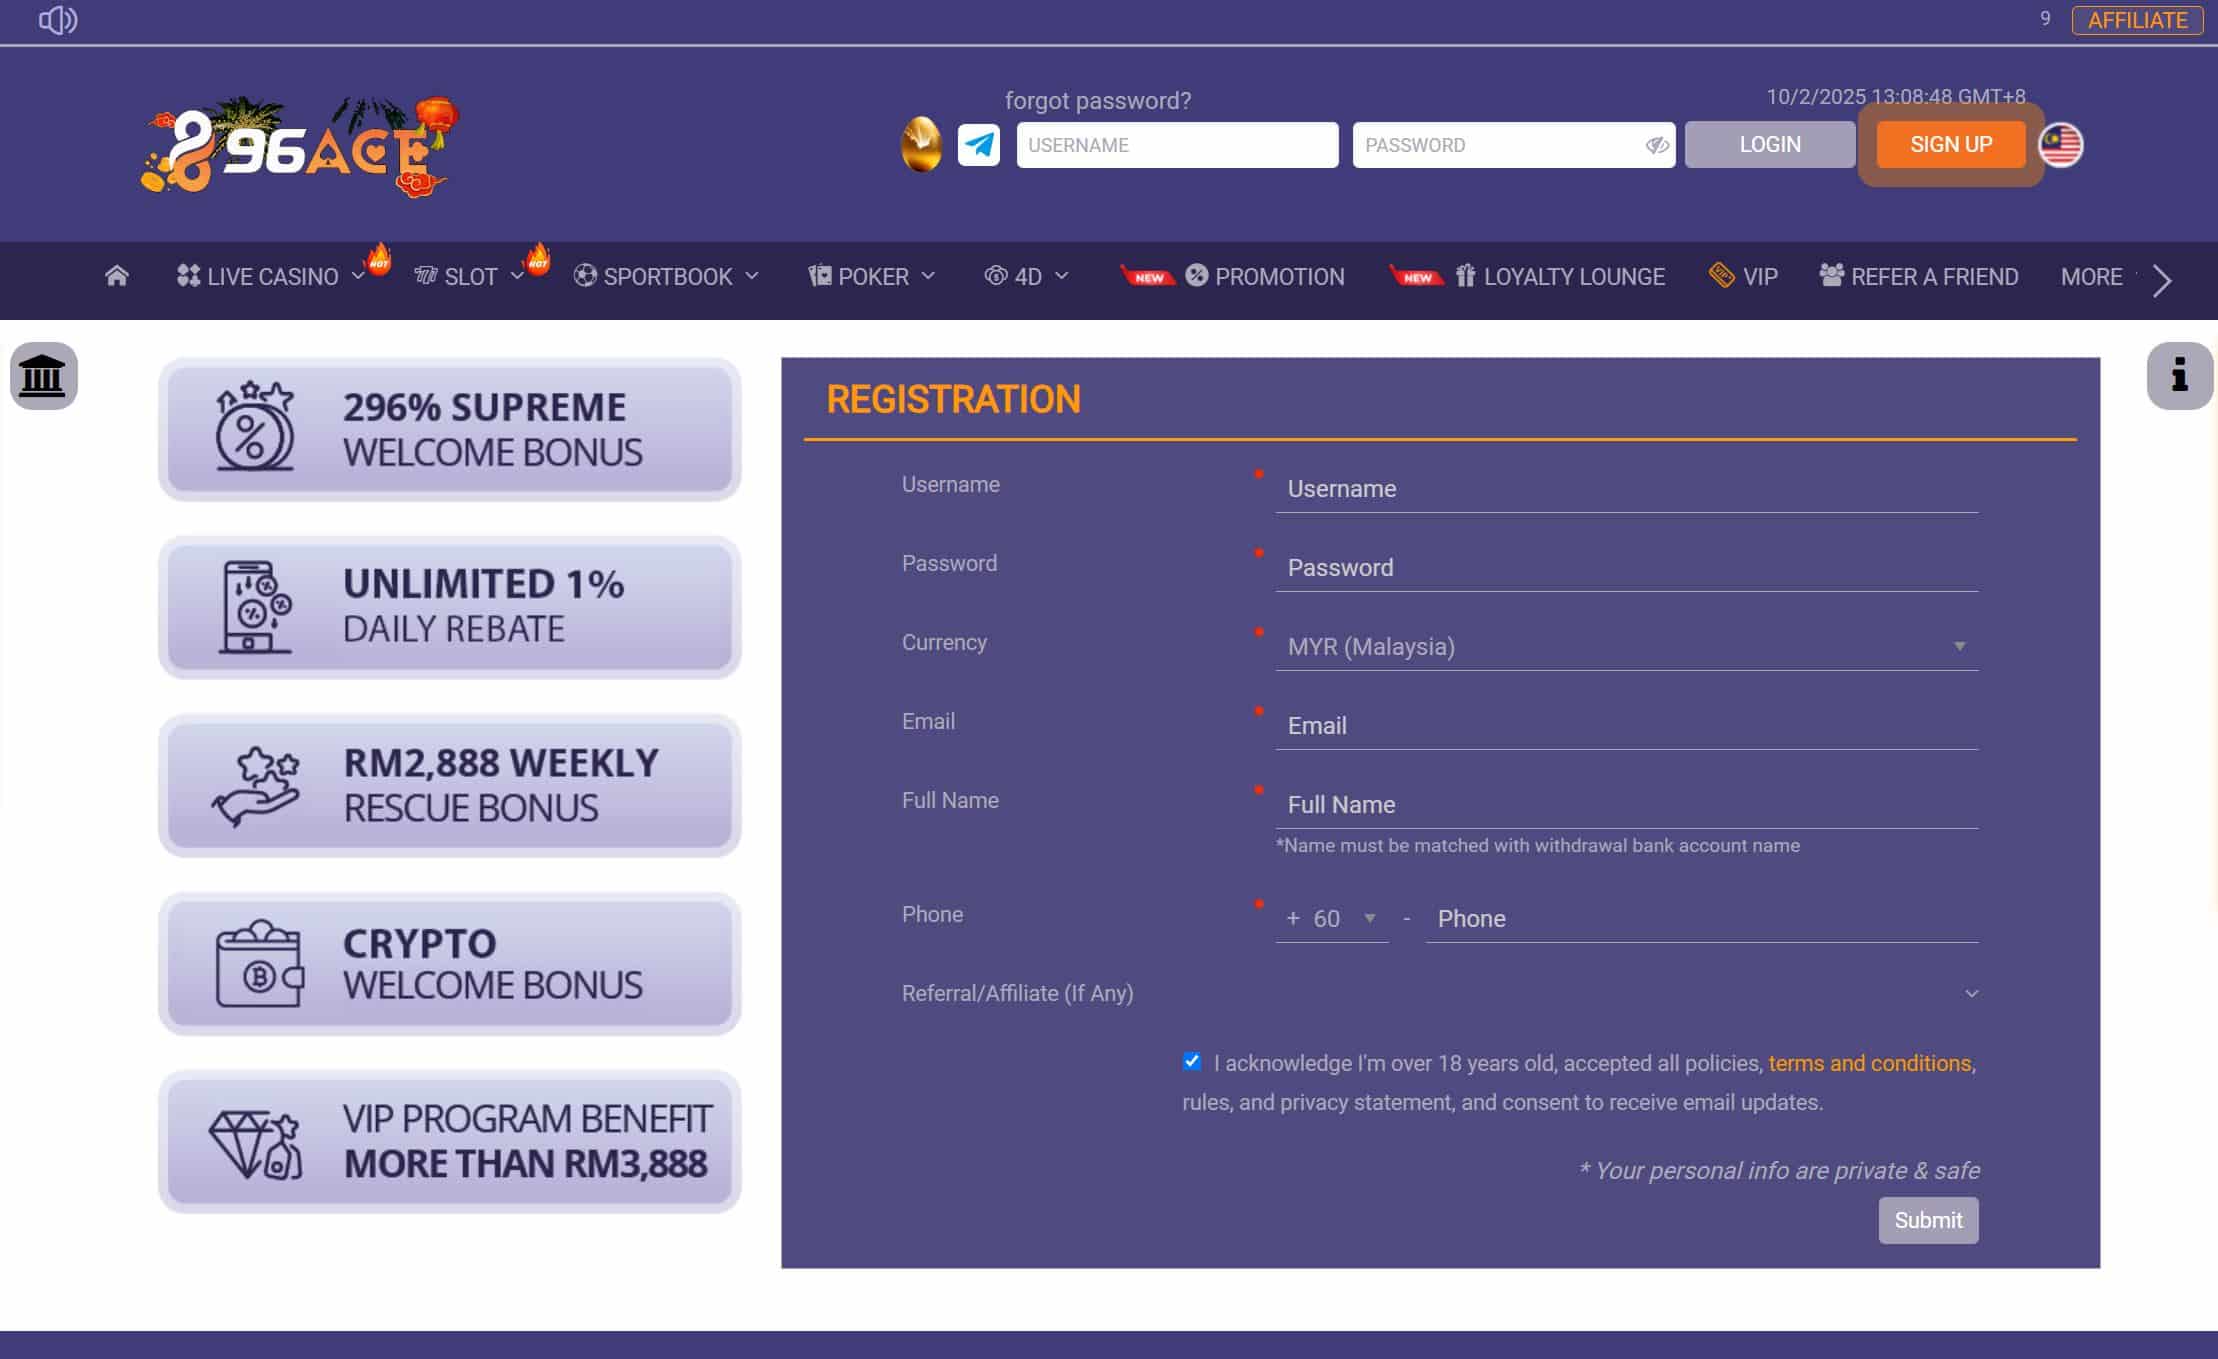Expand the Referral/Affiliate section
Screen dimensions: 2218x1359
1439,993
